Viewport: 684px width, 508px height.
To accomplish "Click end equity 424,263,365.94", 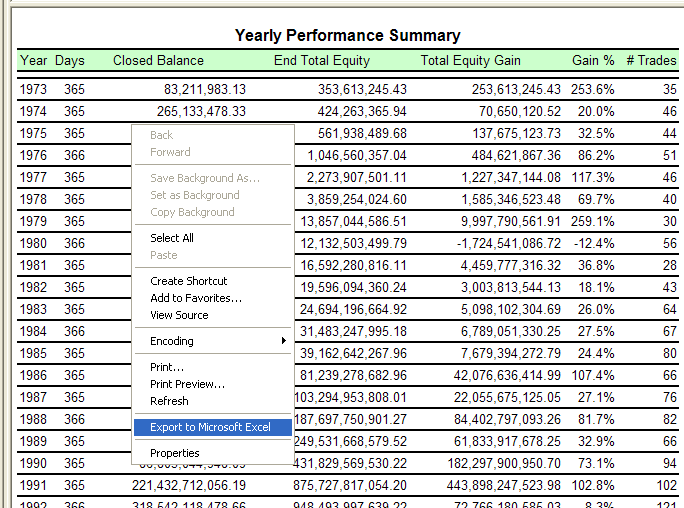I will click(362, 111).
